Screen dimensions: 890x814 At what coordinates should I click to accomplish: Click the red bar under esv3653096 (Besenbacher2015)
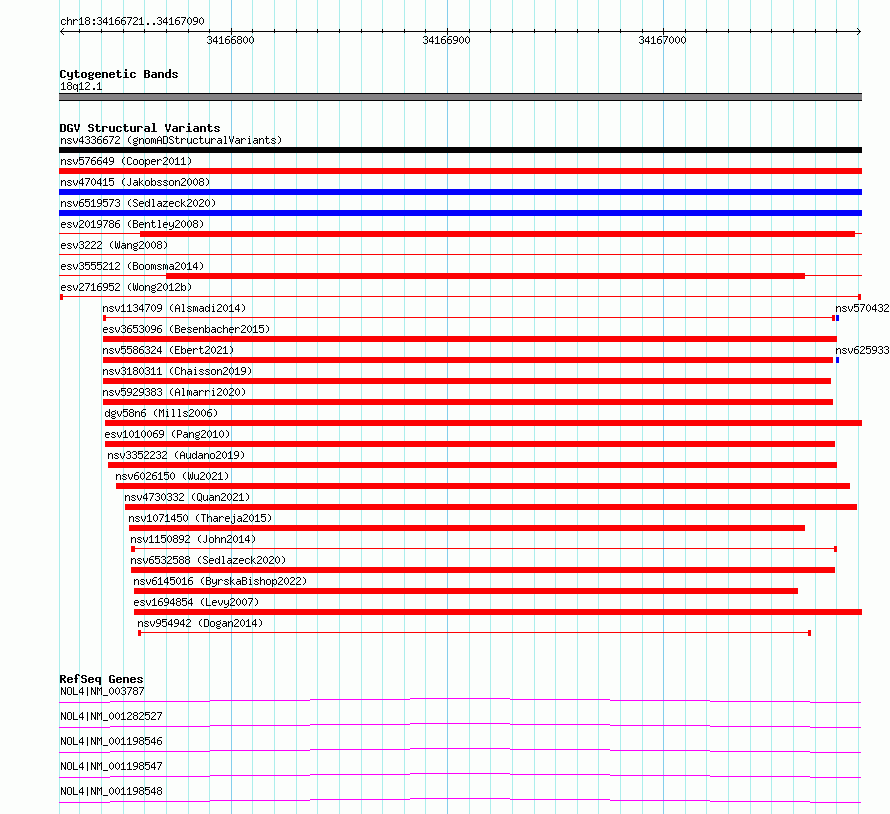coord(469,339)
